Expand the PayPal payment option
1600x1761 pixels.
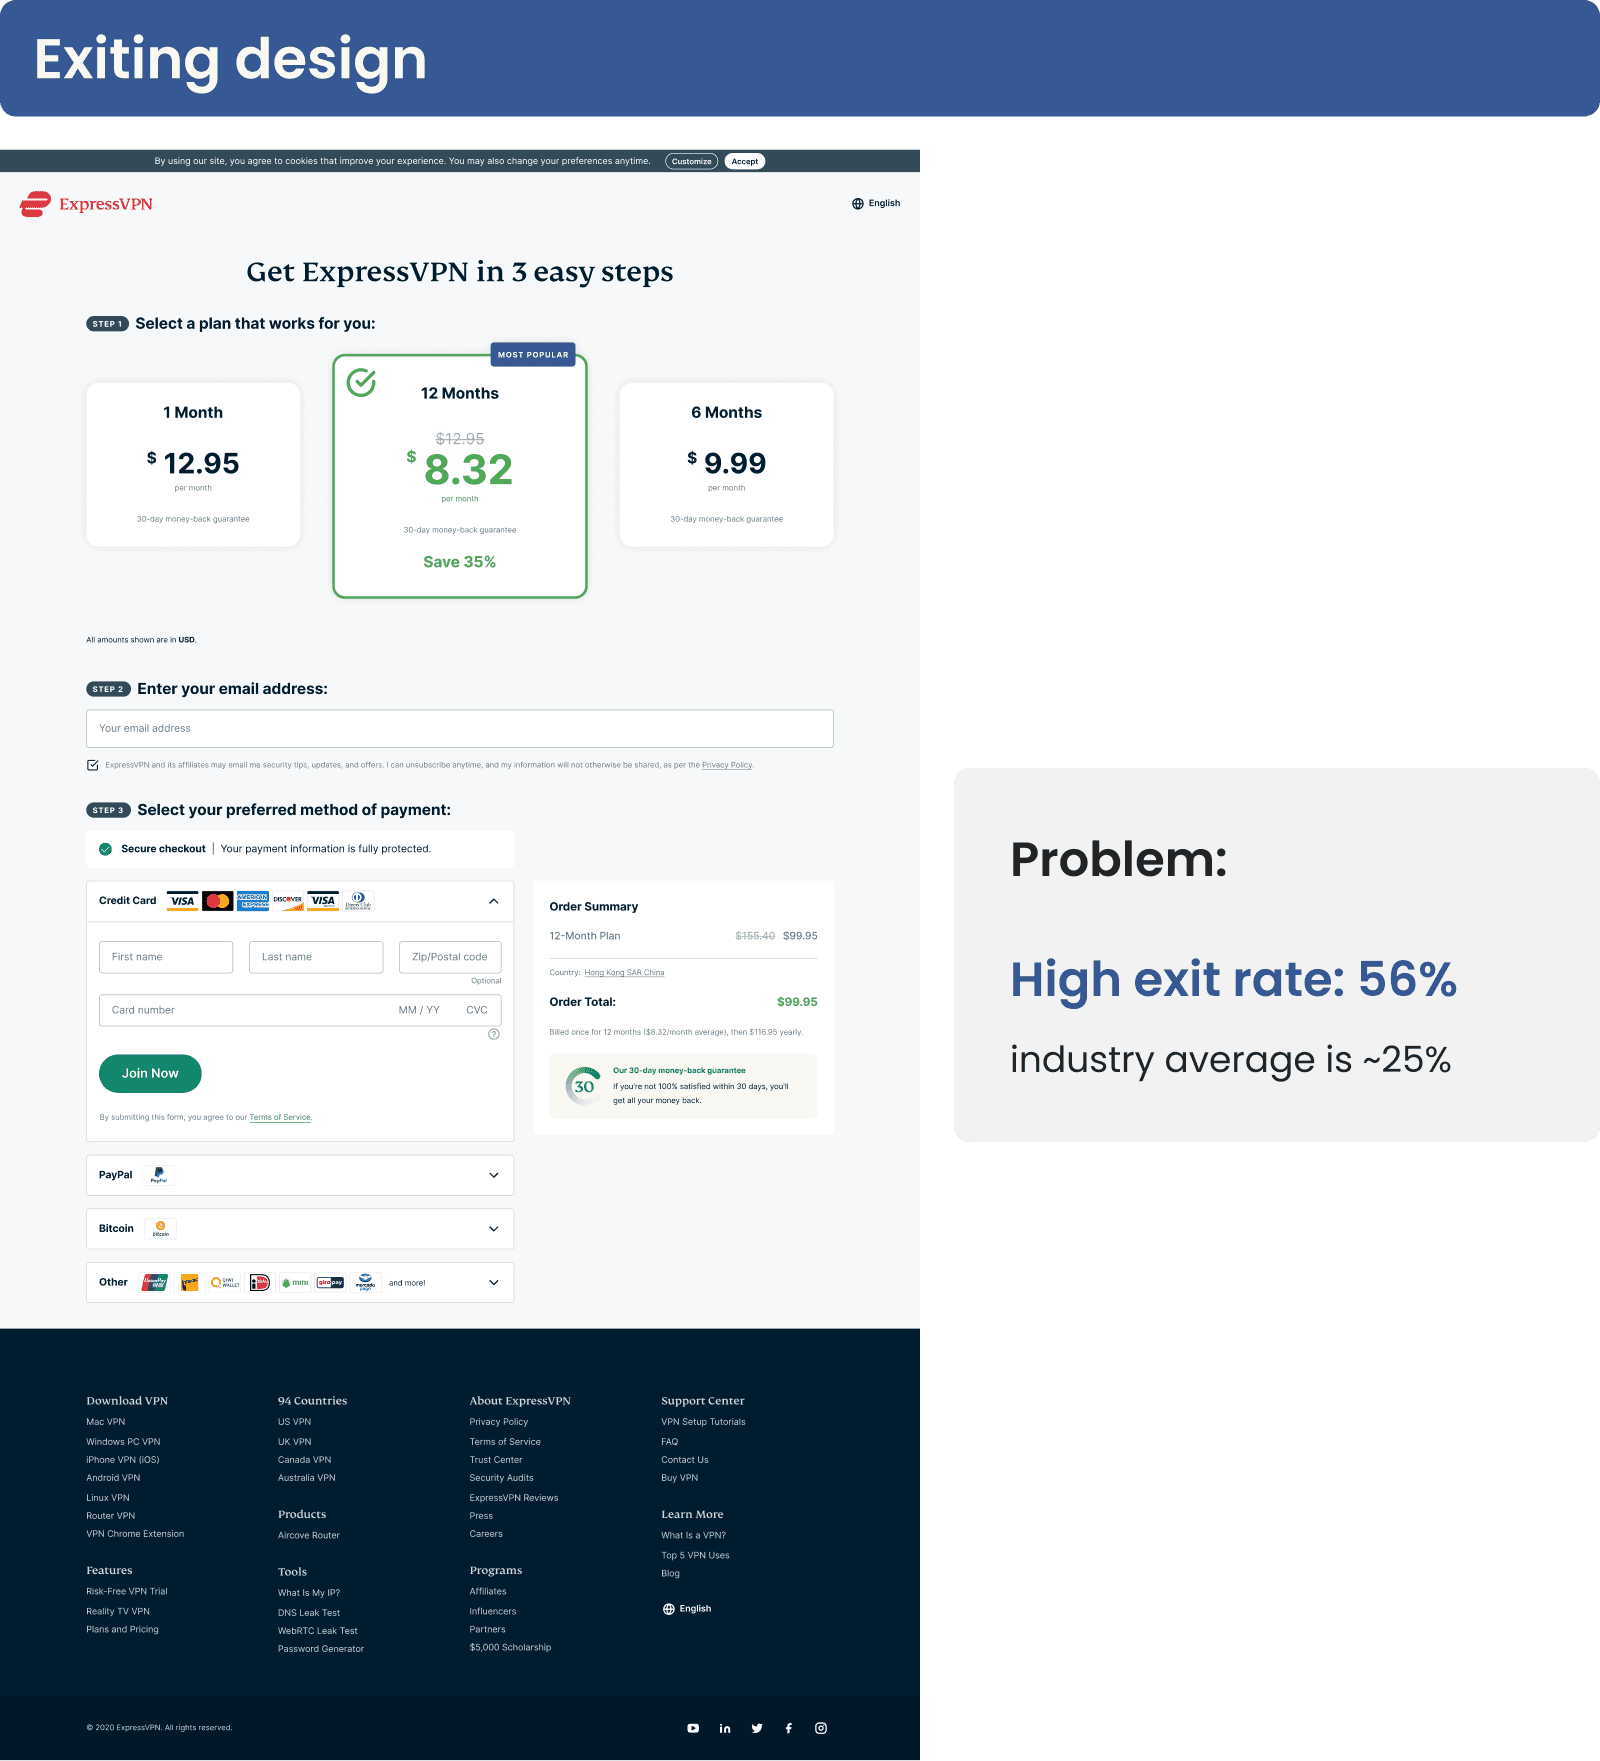click(x=300, y=1175)
